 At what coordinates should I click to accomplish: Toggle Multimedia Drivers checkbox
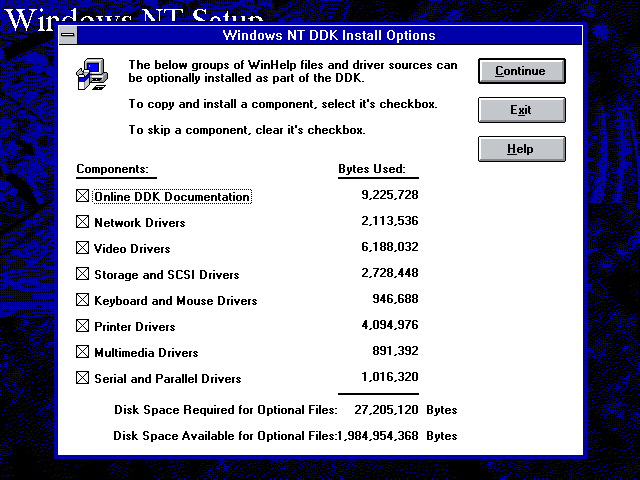pos(82,352)
